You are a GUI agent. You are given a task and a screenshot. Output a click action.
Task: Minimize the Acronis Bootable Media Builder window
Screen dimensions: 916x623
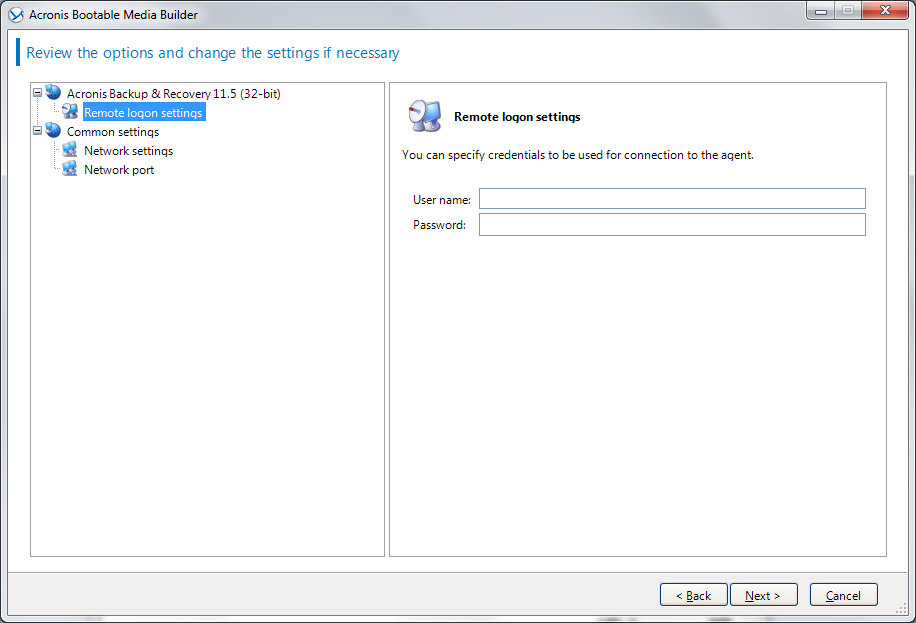[x=821, y=11]
